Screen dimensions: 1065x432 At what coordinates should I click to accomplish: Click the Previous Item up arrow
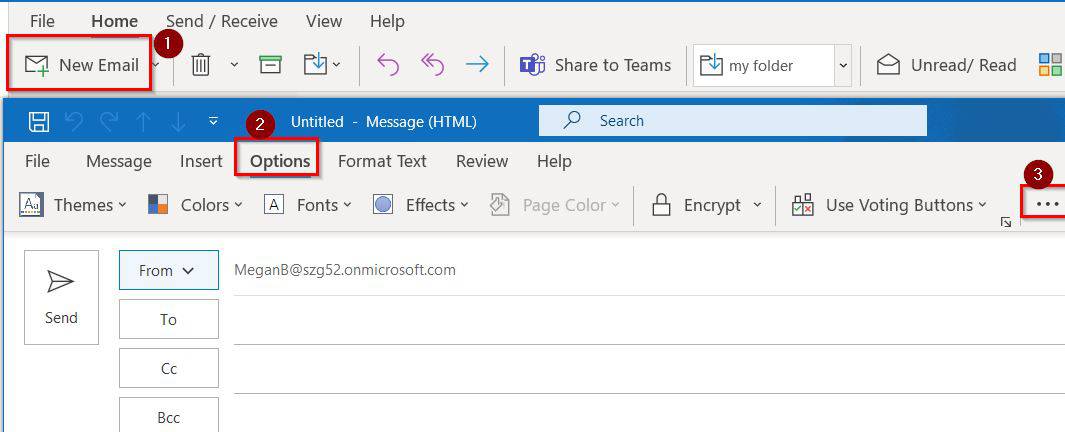tap(143, 122)
